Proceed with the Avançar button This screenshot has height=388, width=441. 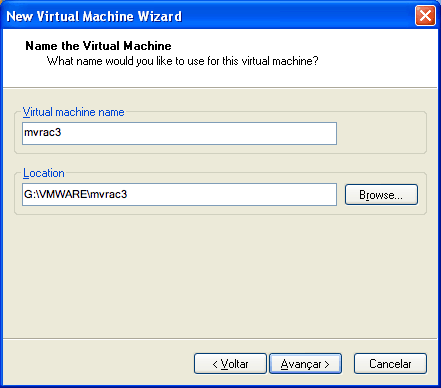click(x=305, y=364)
